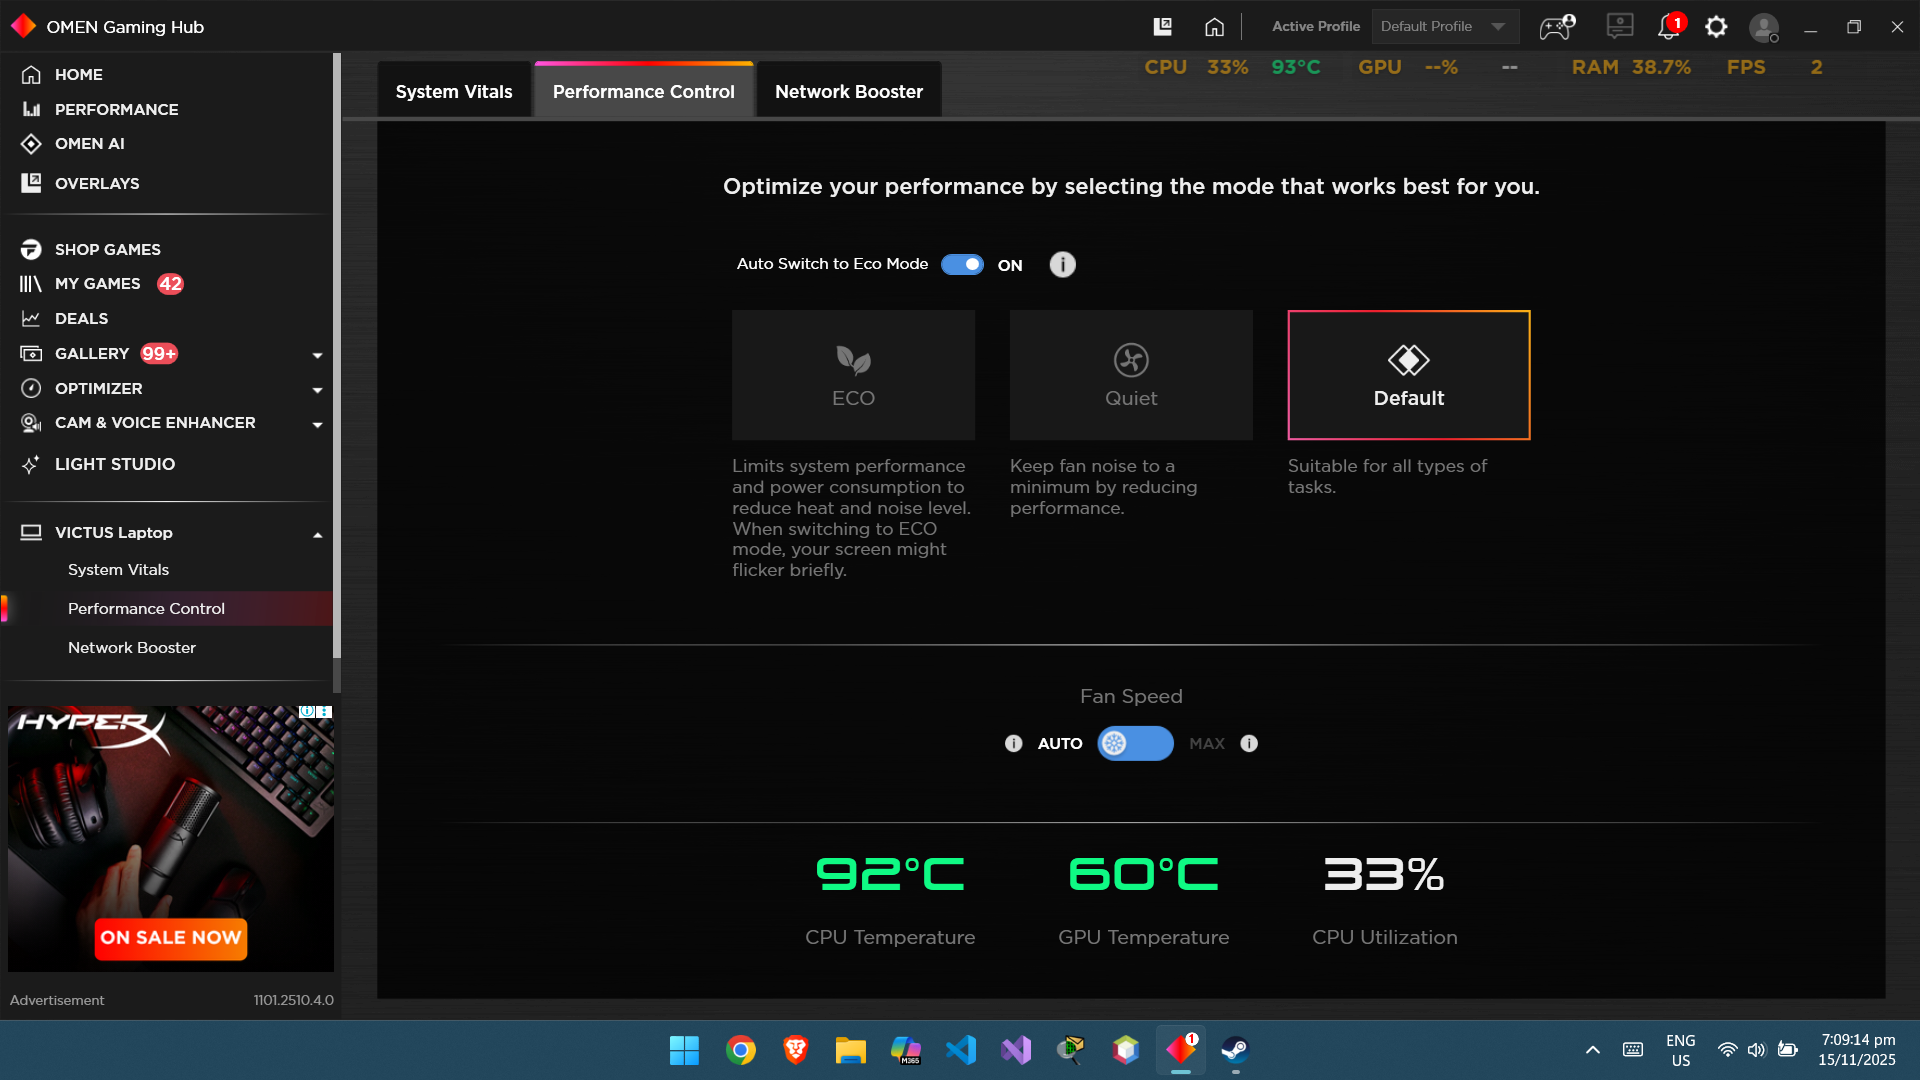This screenshot has width=1920, height=1080.
Task: Select Performance Control under VICTUS Laptop
Action: [x=166, y=609]
